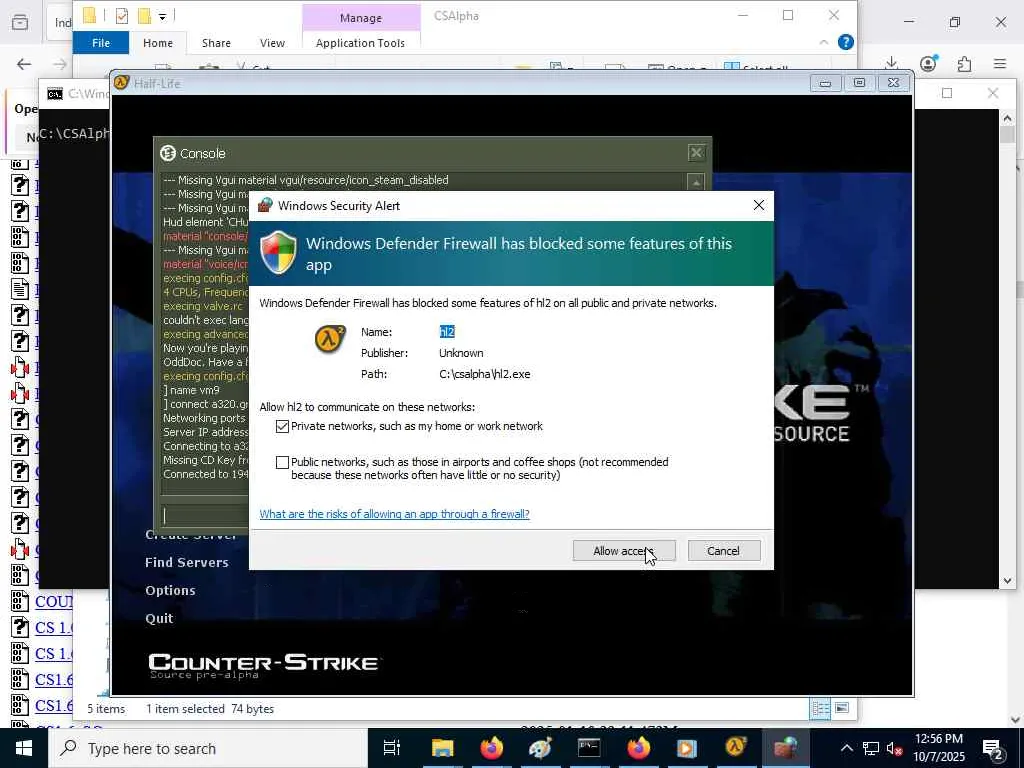Open Half-Life lambda taskbar icon
The height and width of the screenshot is (768, 1024).
click(736, 748)
